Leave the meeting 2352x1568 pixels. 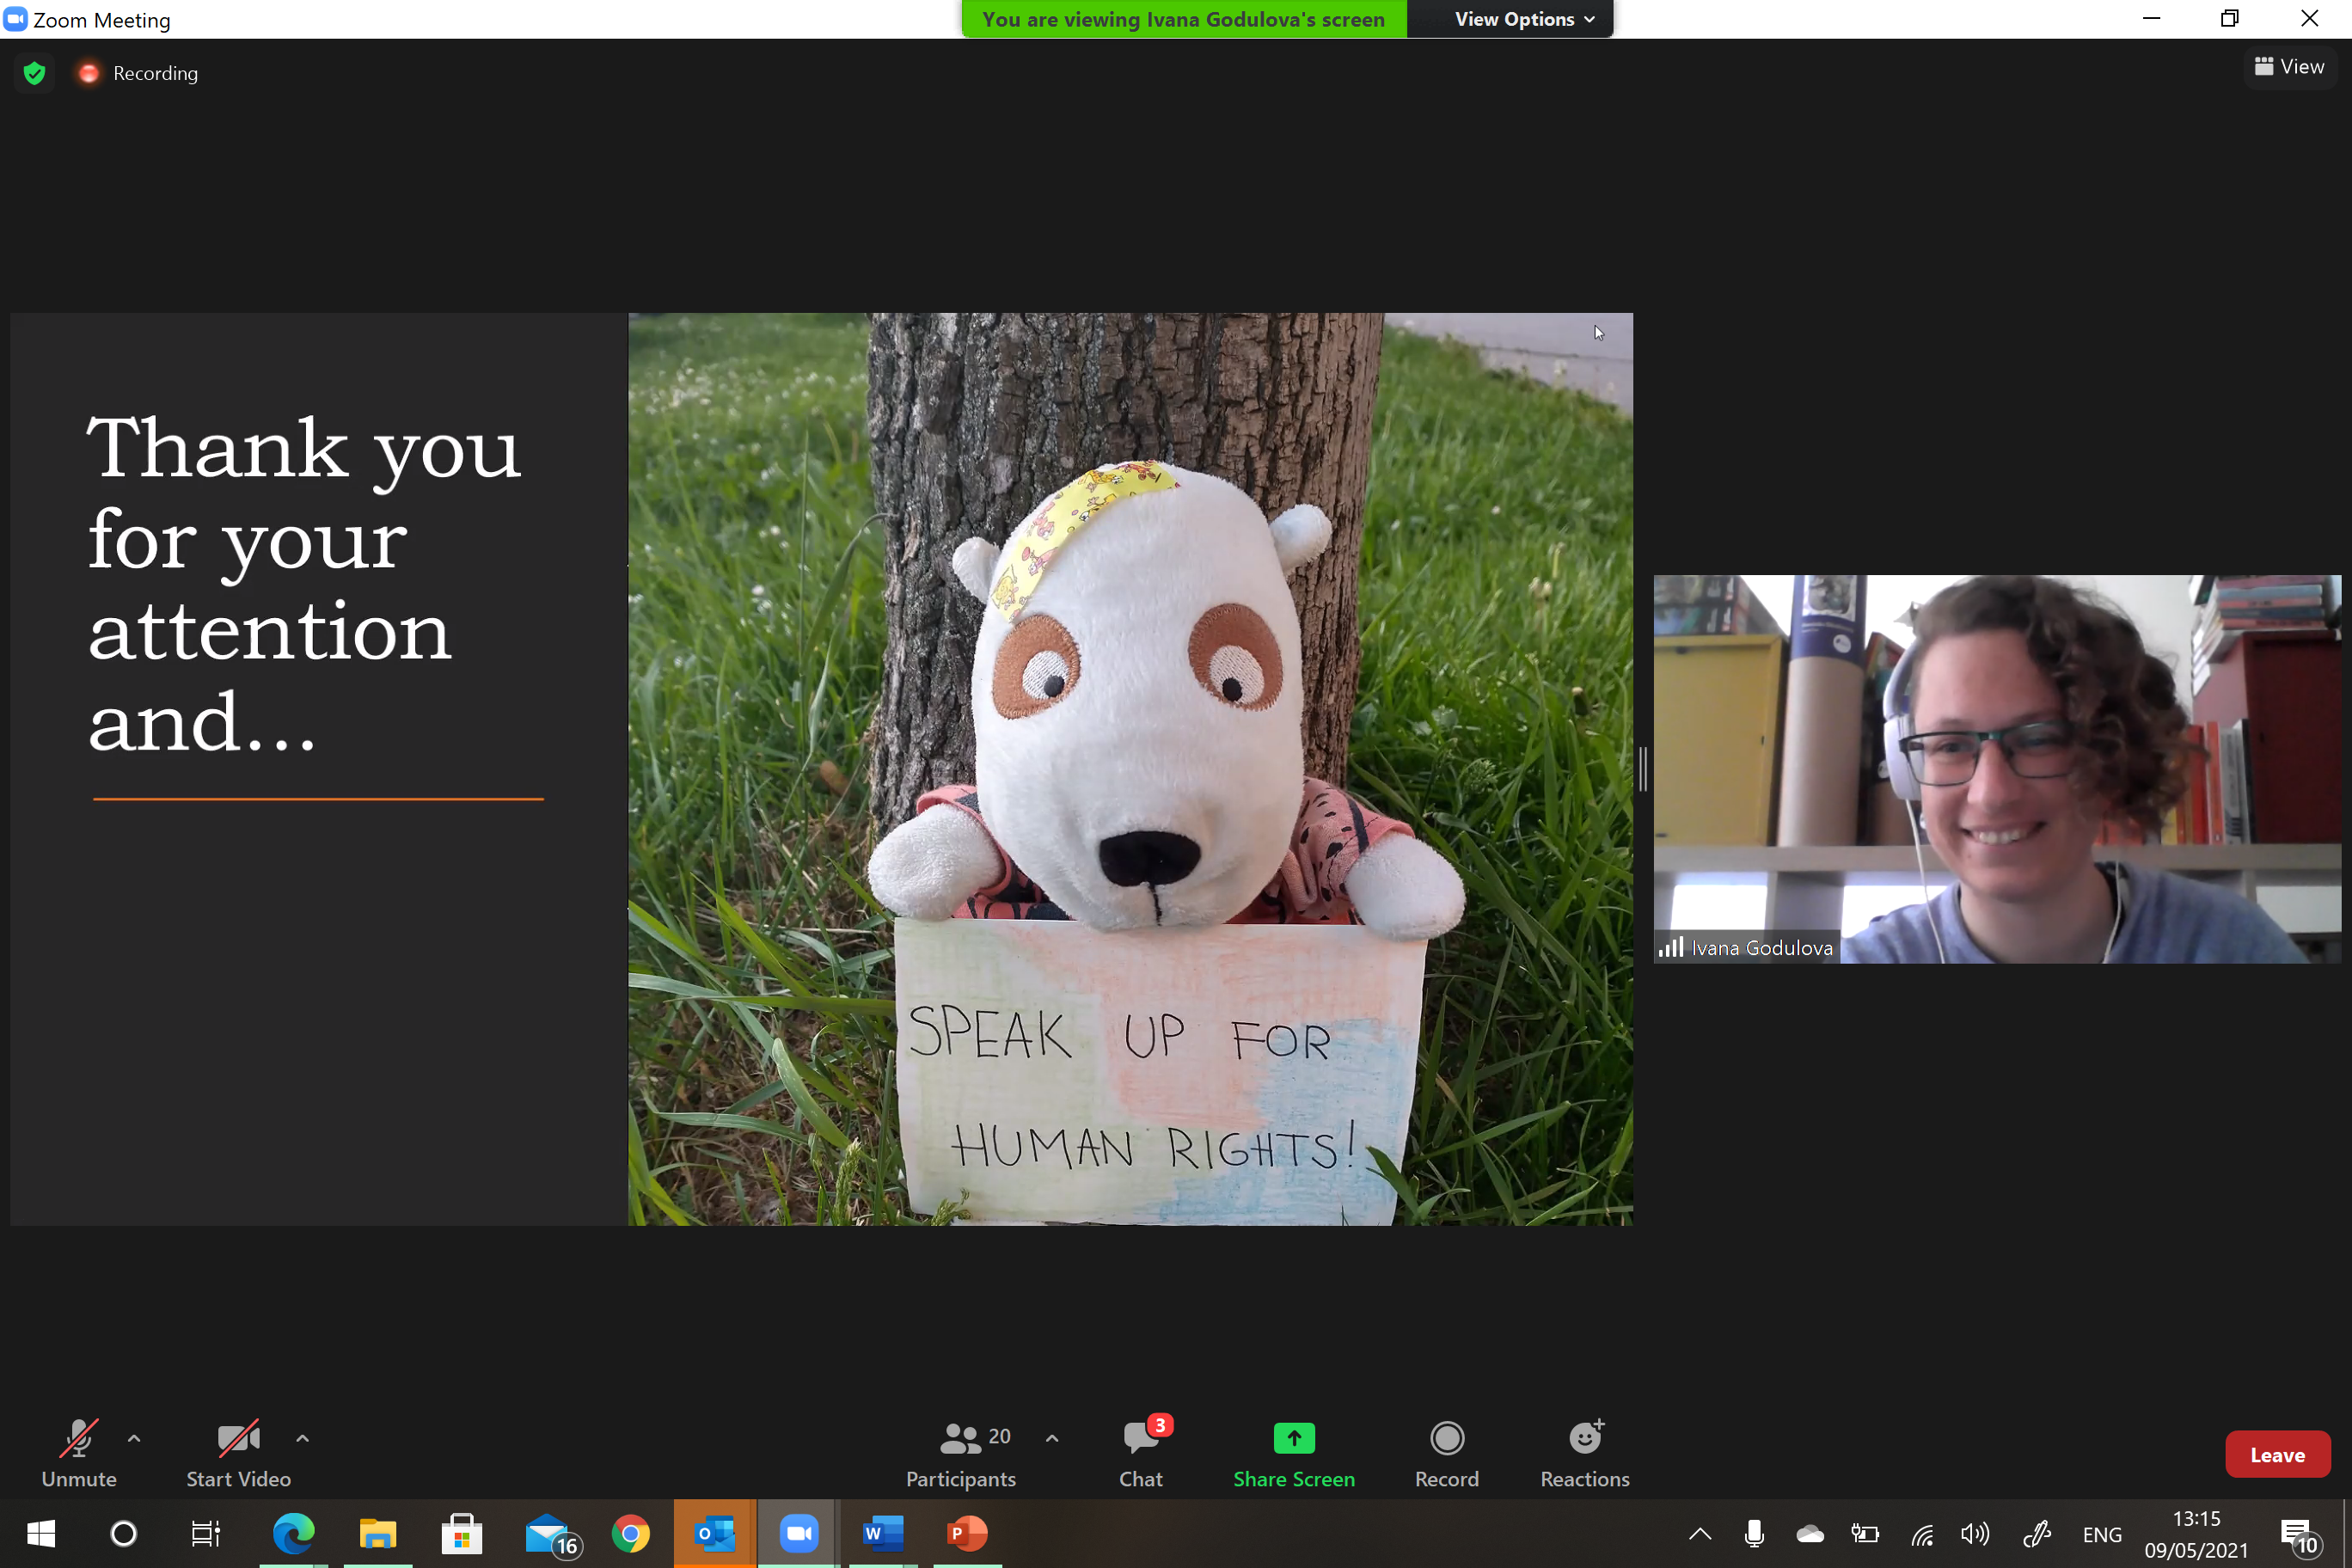[x=2277, y=1455]
